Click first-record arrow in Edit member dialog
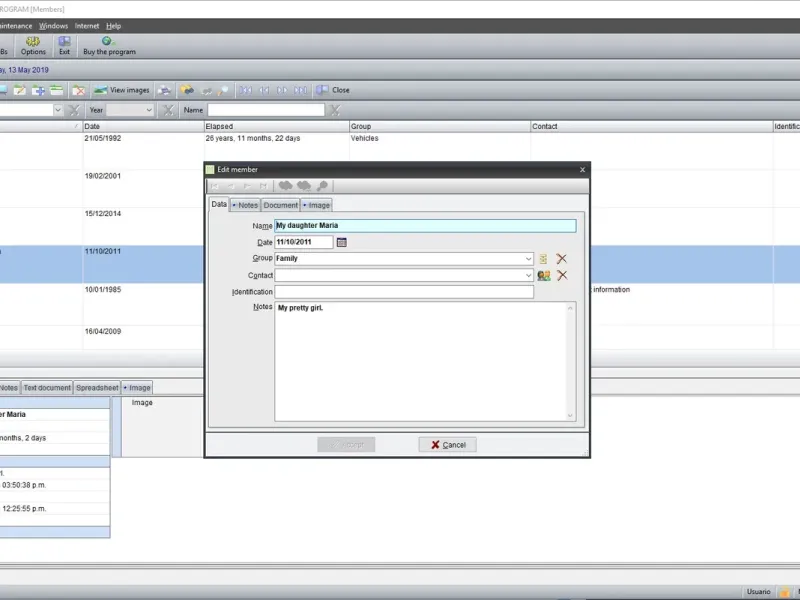This screenshot has width=800, height=600. [x=215, y=186]
